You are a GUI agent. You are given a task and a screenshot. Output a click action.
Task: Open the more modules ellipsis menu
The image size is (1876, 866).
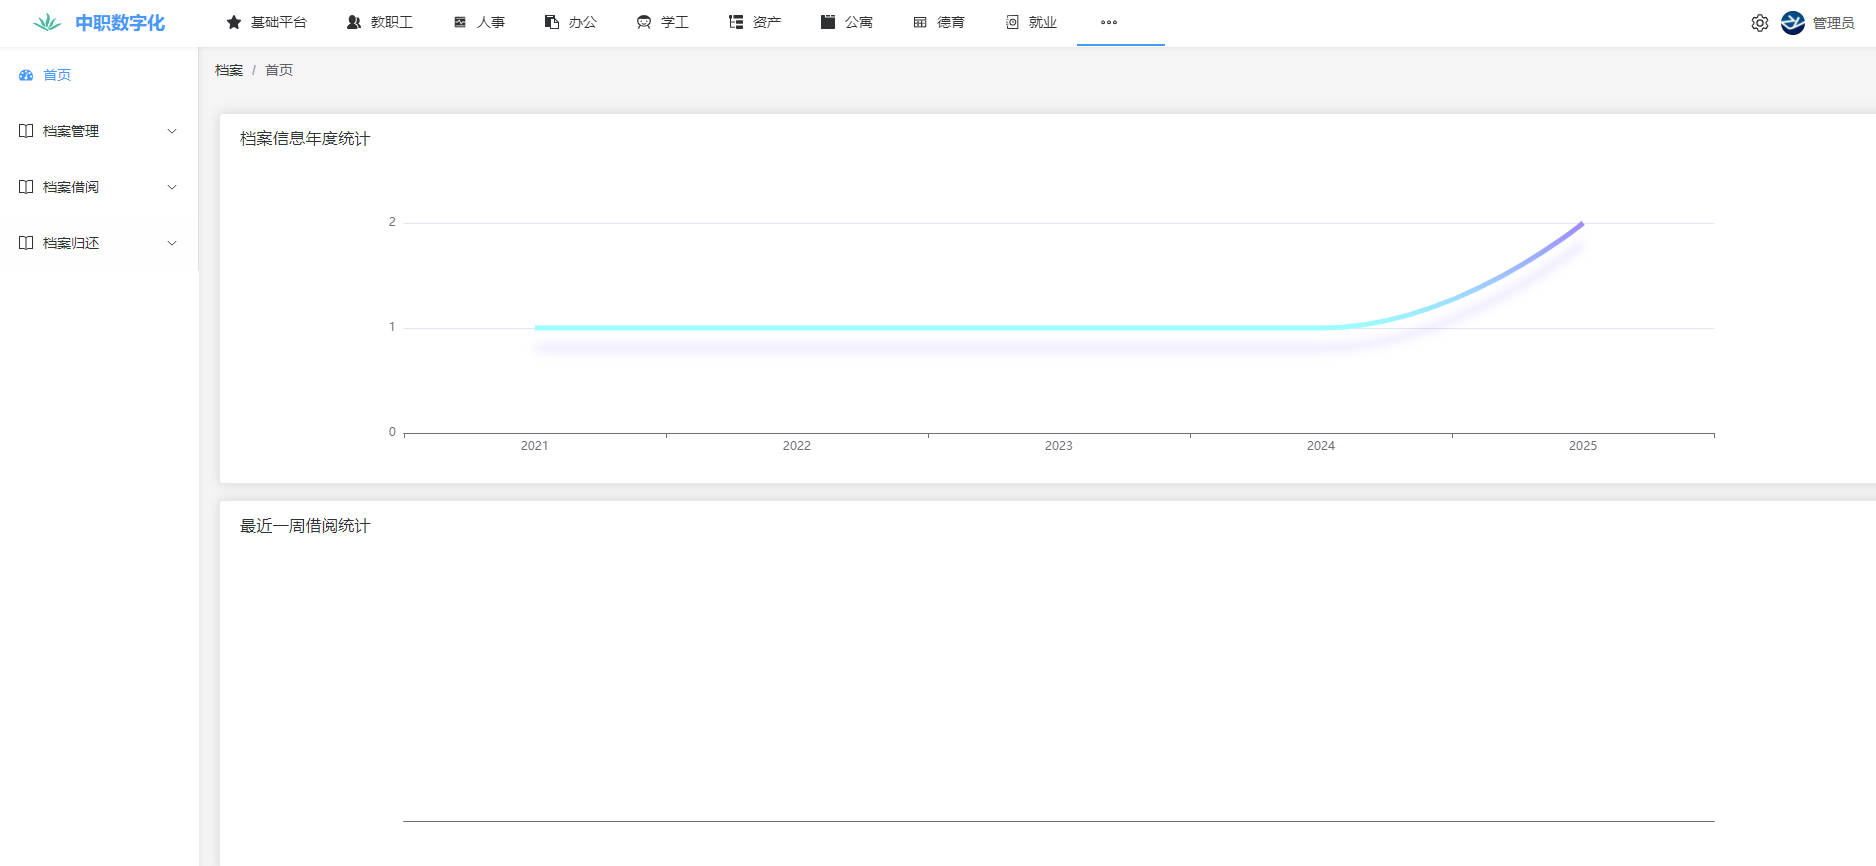[1109, 22]
